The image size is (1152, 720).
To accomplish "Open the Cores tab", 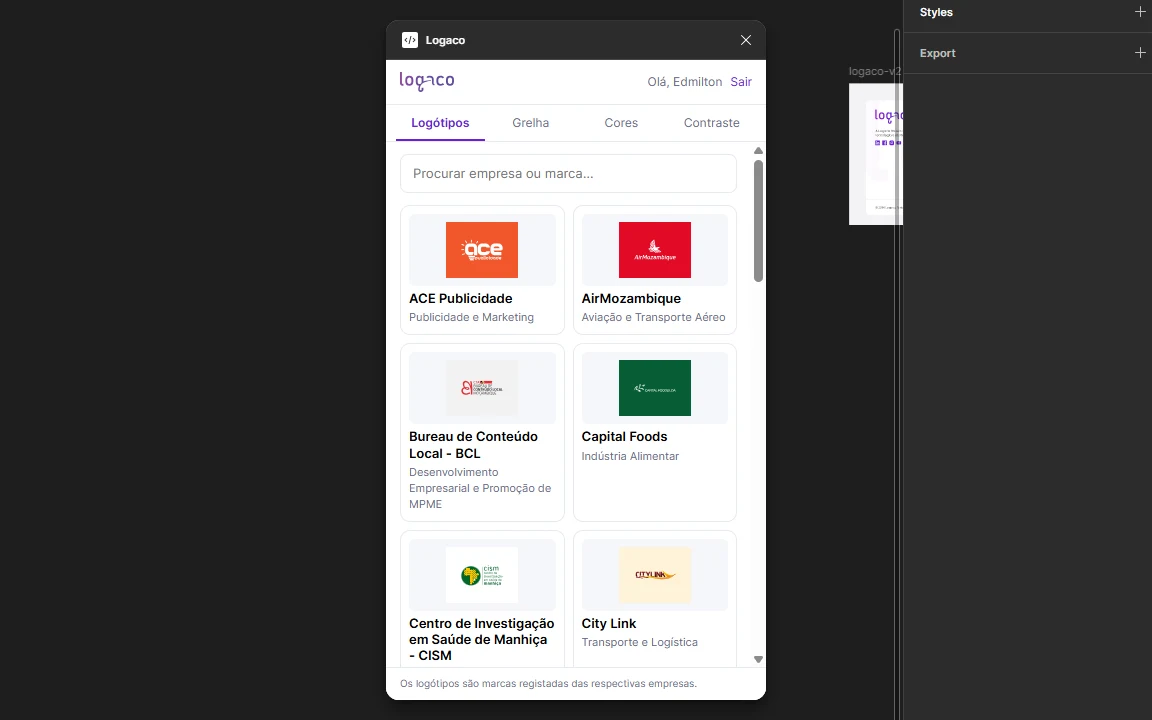I will pos(621,123).
